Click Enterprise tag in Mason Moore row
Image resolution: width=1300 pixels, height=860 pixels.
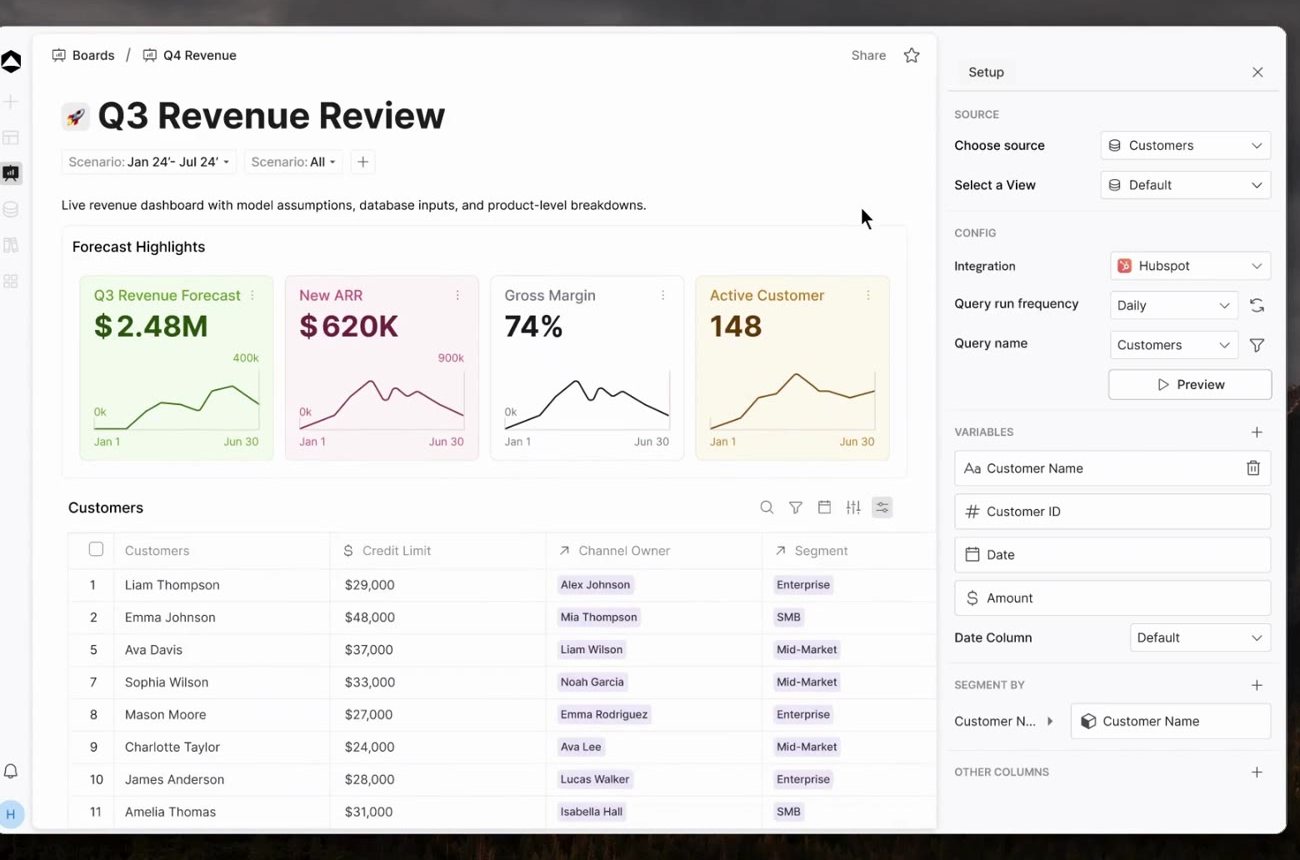point(803,714)
